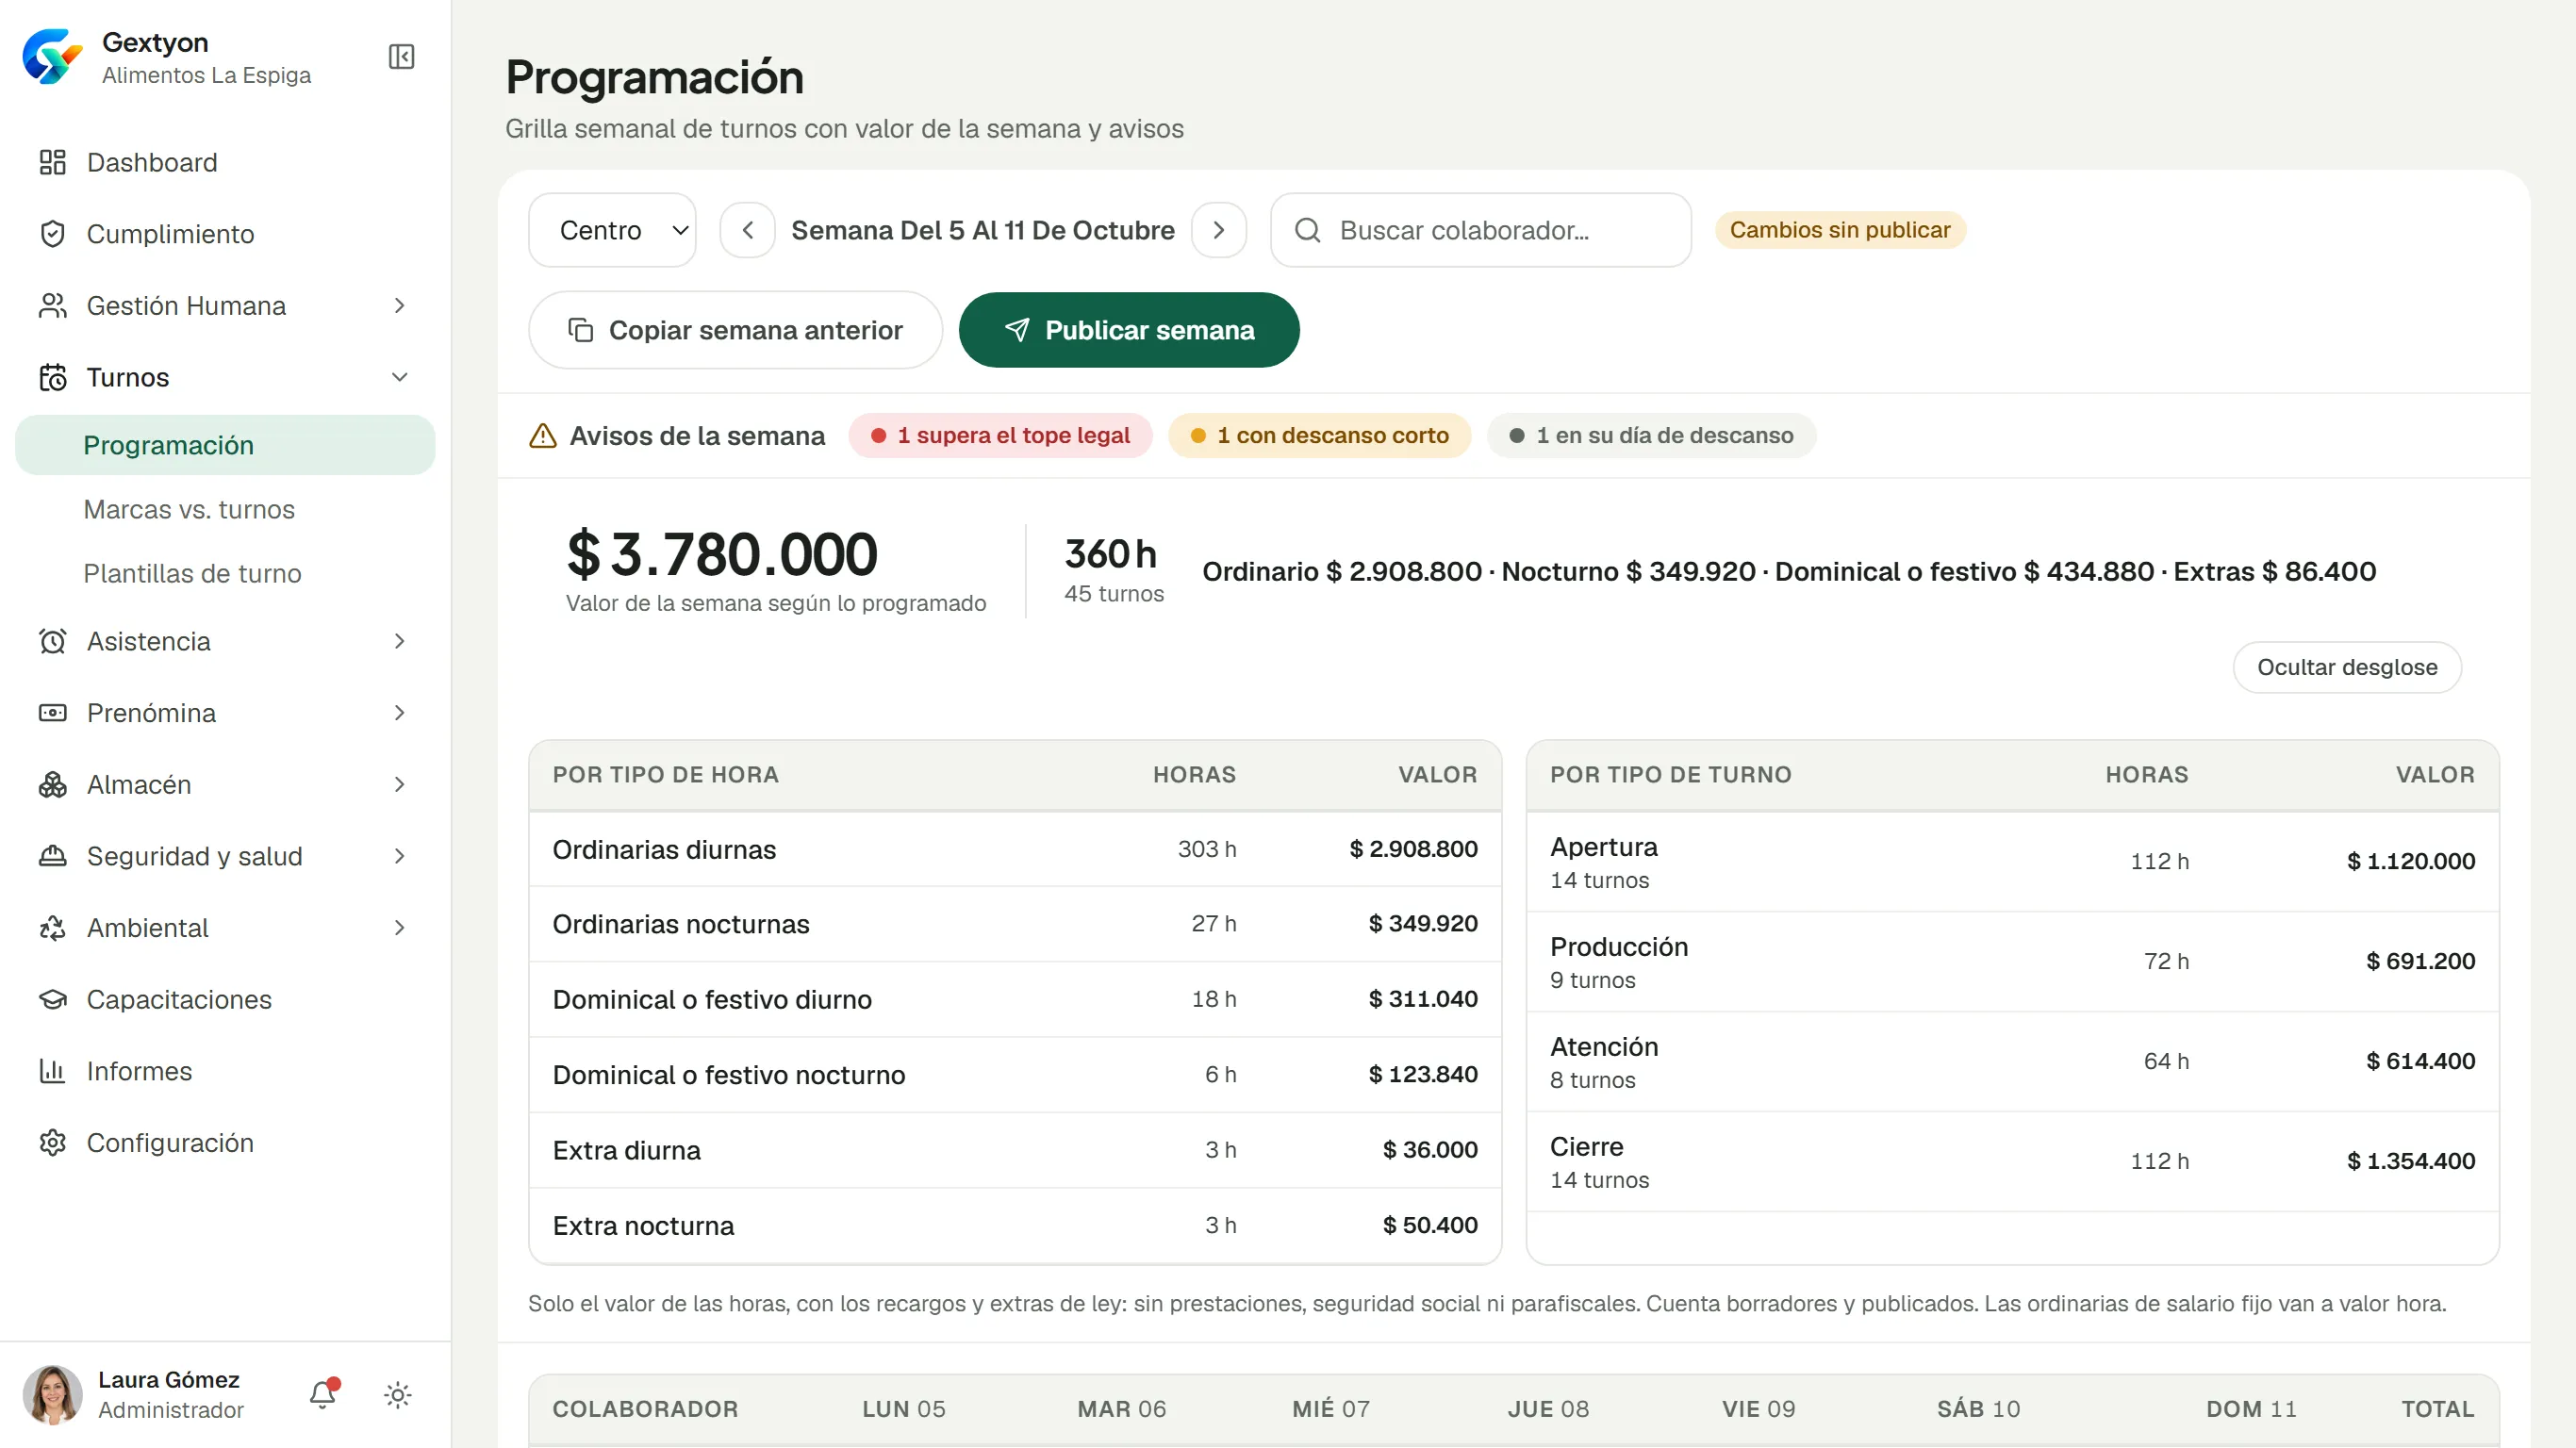Click the Buscar colaborador search field
2576x1448 pixels.
[1480, 230]
